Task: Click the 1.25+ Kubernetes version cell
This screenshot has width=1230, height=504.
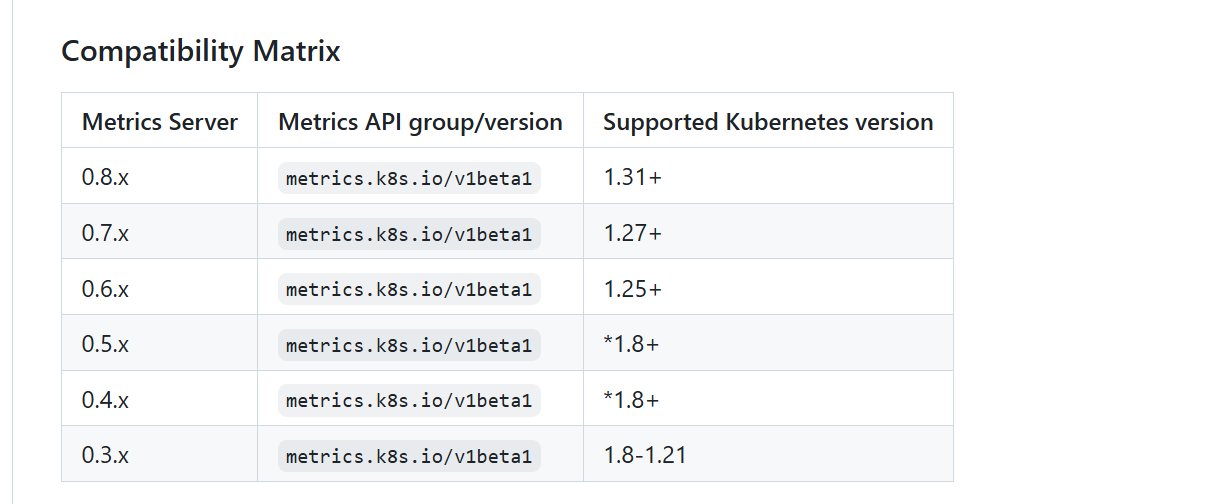Action: click(633, 289)
